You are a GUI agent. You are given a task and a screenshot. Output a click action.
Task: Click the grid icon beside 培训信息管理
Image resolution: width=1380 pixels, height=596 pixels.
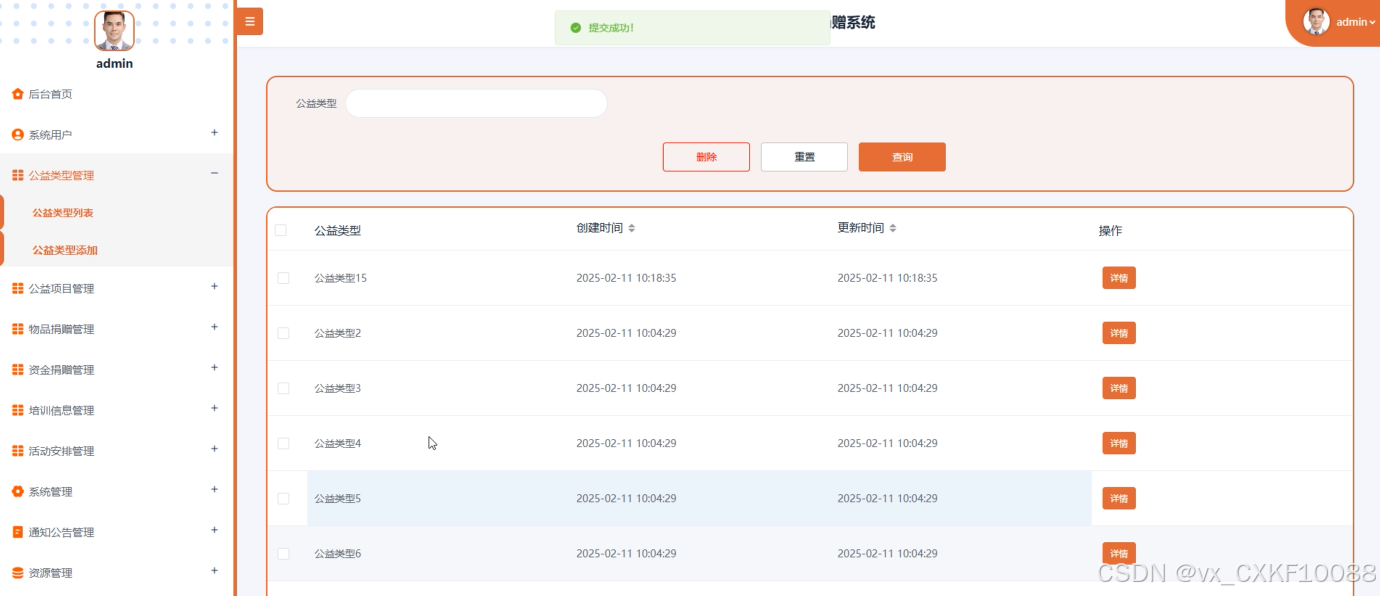point(17,410)
